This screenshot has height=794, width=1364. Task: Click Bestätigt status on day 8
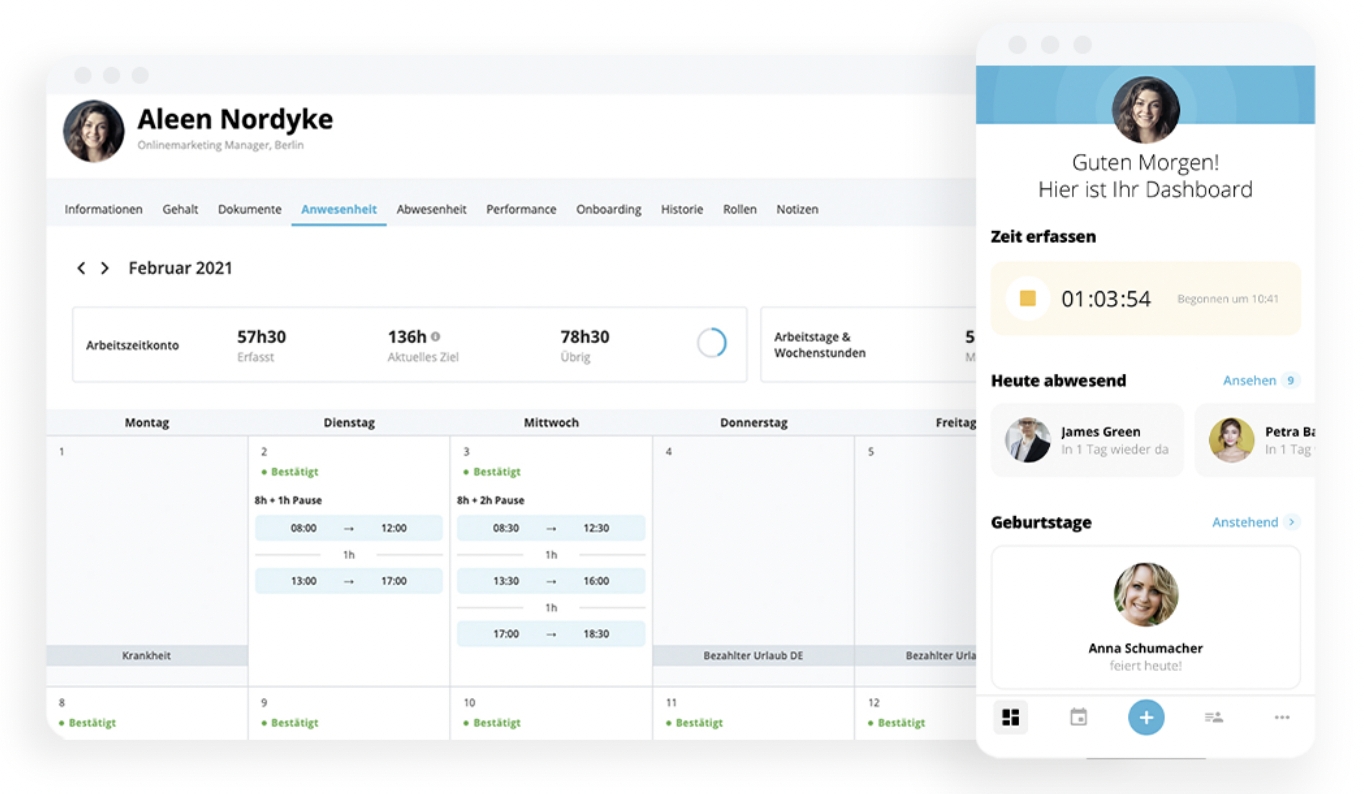coord(88,723)
